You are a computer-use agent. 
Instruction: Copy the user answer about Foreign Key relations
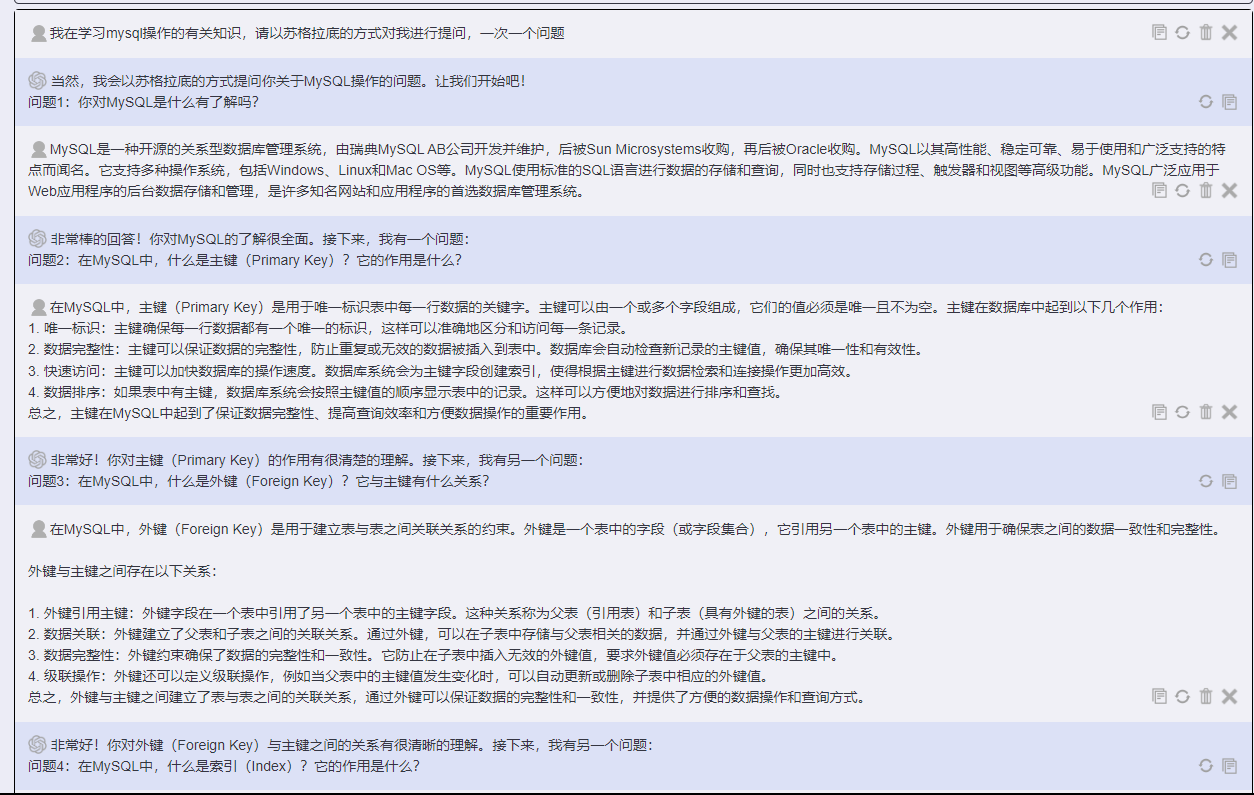1159,696
